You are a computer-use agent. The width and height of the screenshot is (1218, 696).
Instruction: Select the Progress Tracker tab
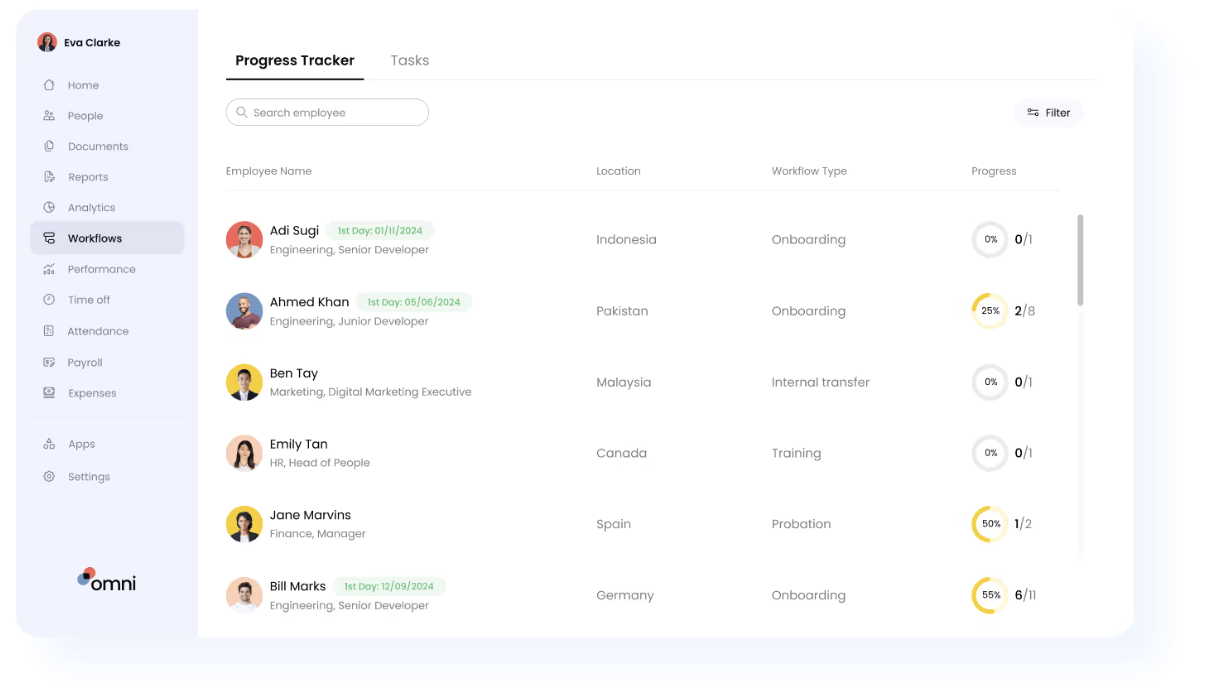[295, 61]
